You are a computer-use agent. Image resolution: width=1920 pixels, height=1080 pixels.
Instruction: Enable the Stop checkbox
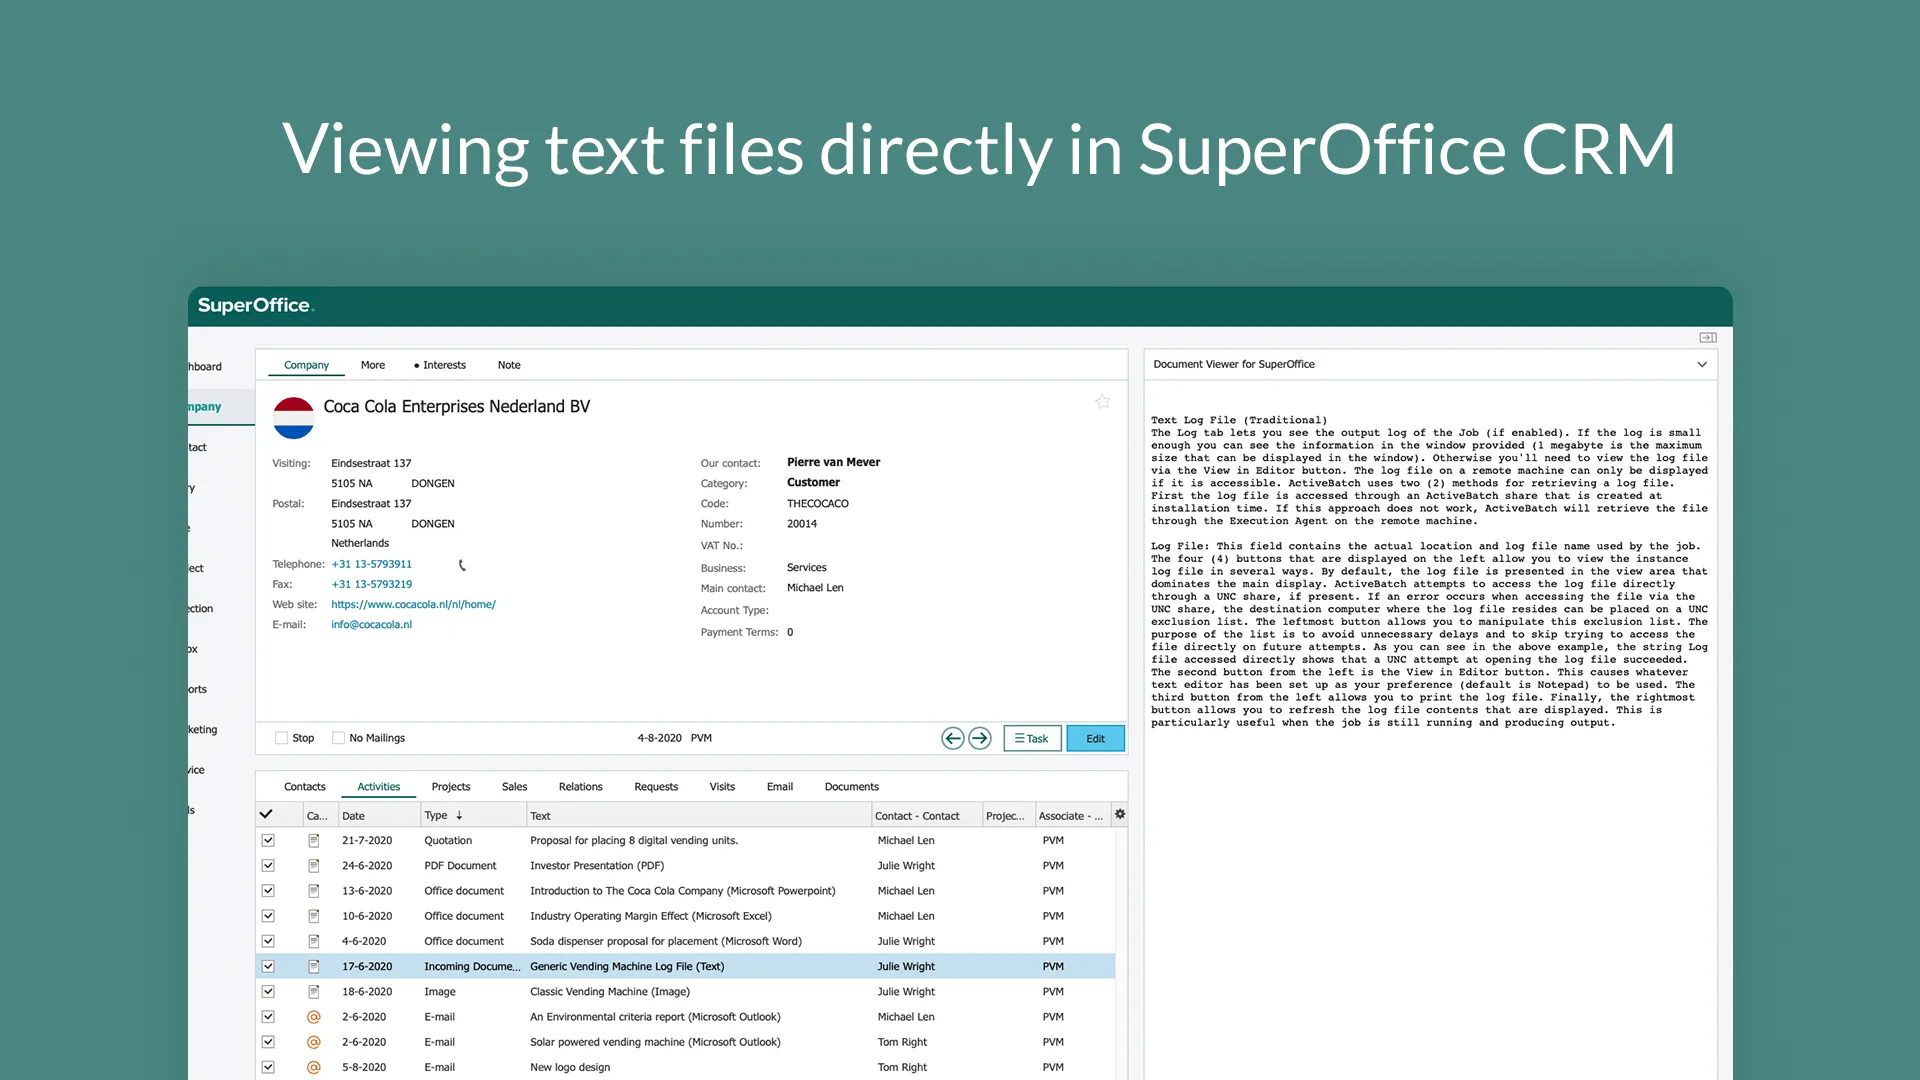pyautogui.click(x=281, y=738)
